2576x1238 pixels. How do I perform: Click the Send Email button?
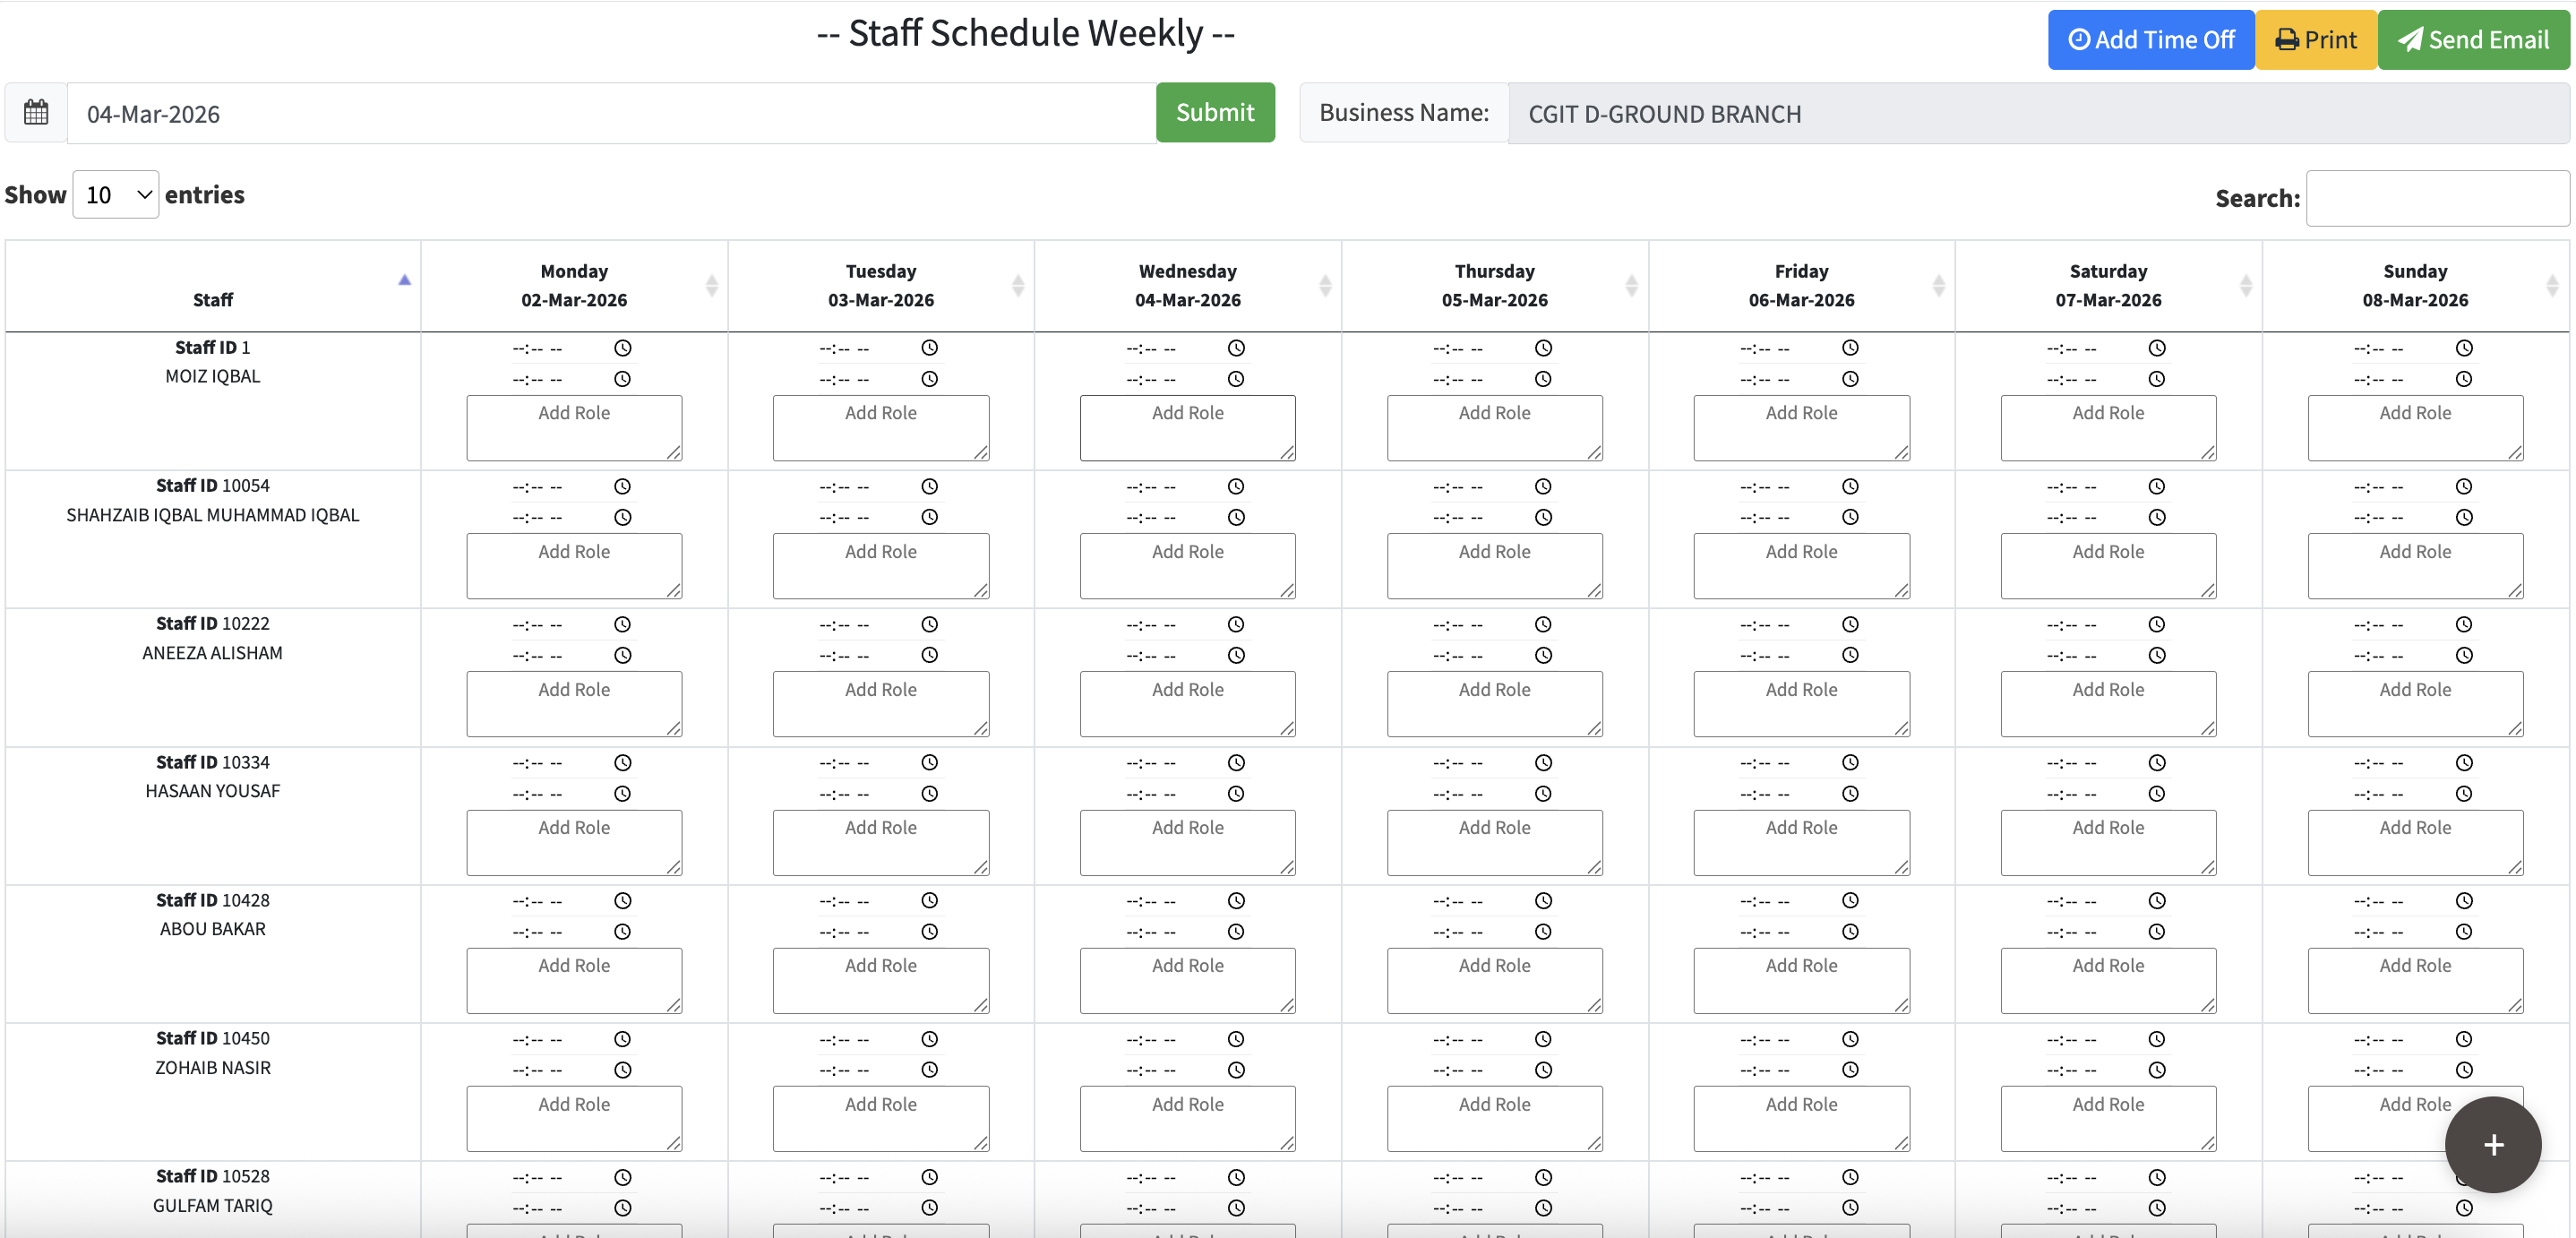click(x=2473, y=40)
